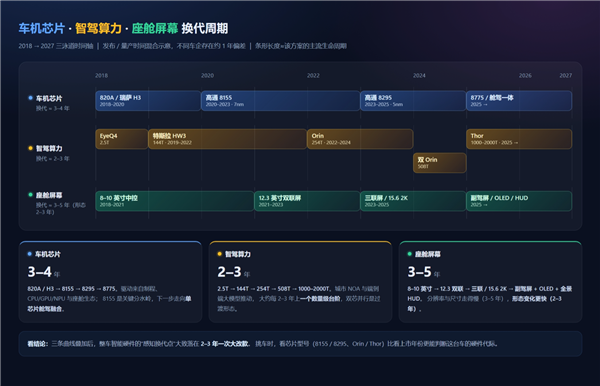This screenshot has height=386, width=600.
Task: Click the blue dot in the 车机芯片 3–4 年 card
Action: (x=30, y=254)
